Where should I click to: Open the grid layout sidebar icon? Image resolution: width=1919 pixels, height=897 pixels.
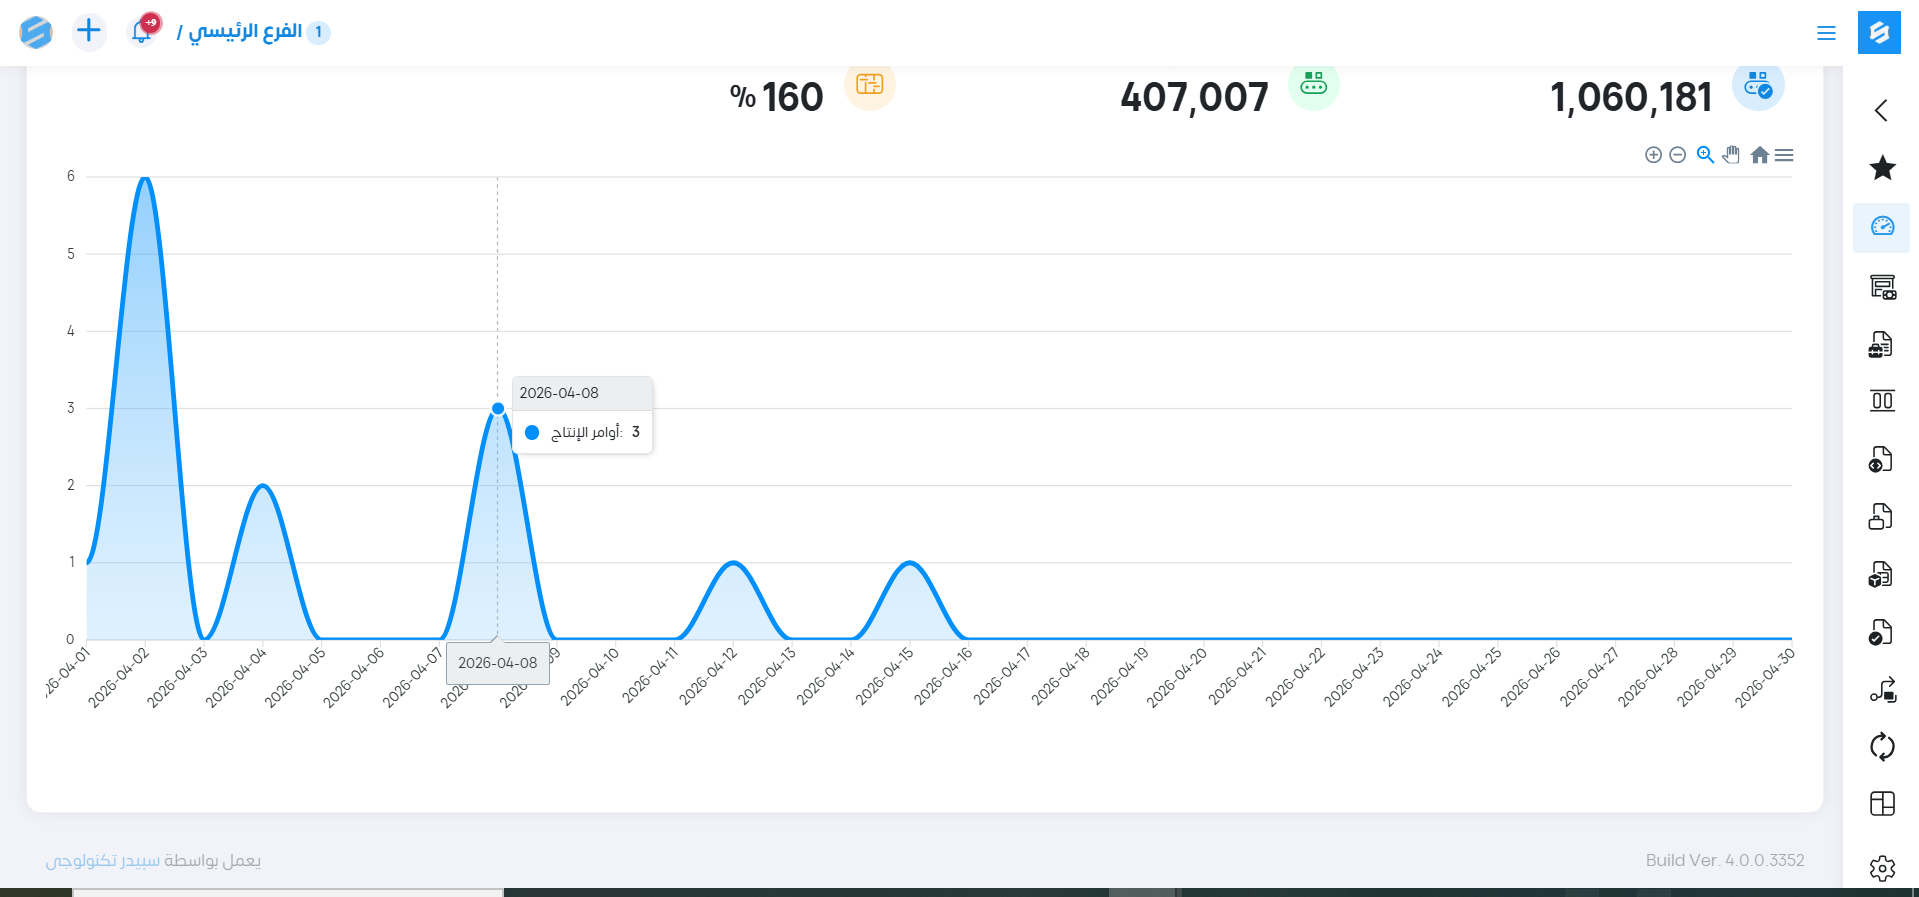(x=1882, y=804)
